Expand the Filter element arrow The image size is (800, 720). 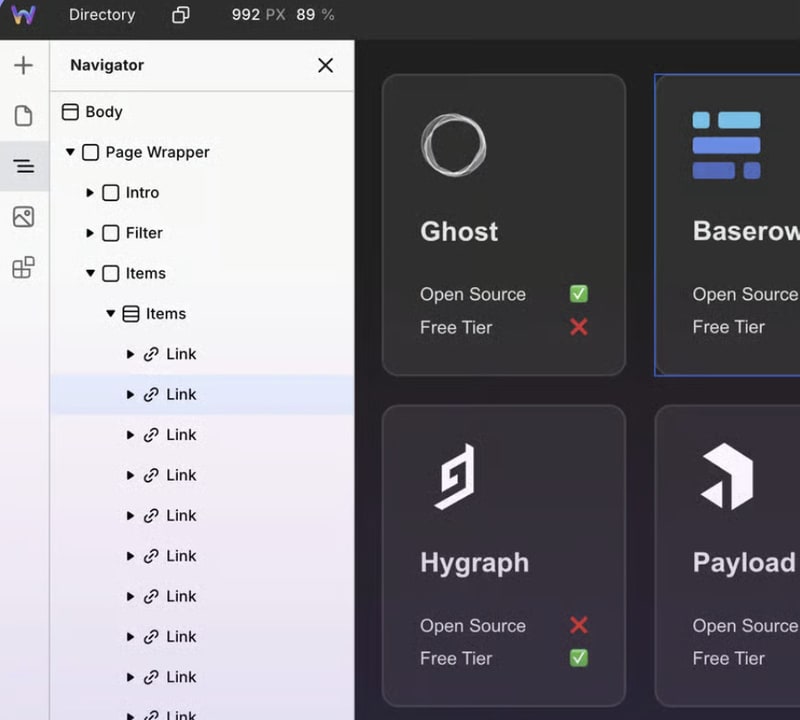coord(90,233)
